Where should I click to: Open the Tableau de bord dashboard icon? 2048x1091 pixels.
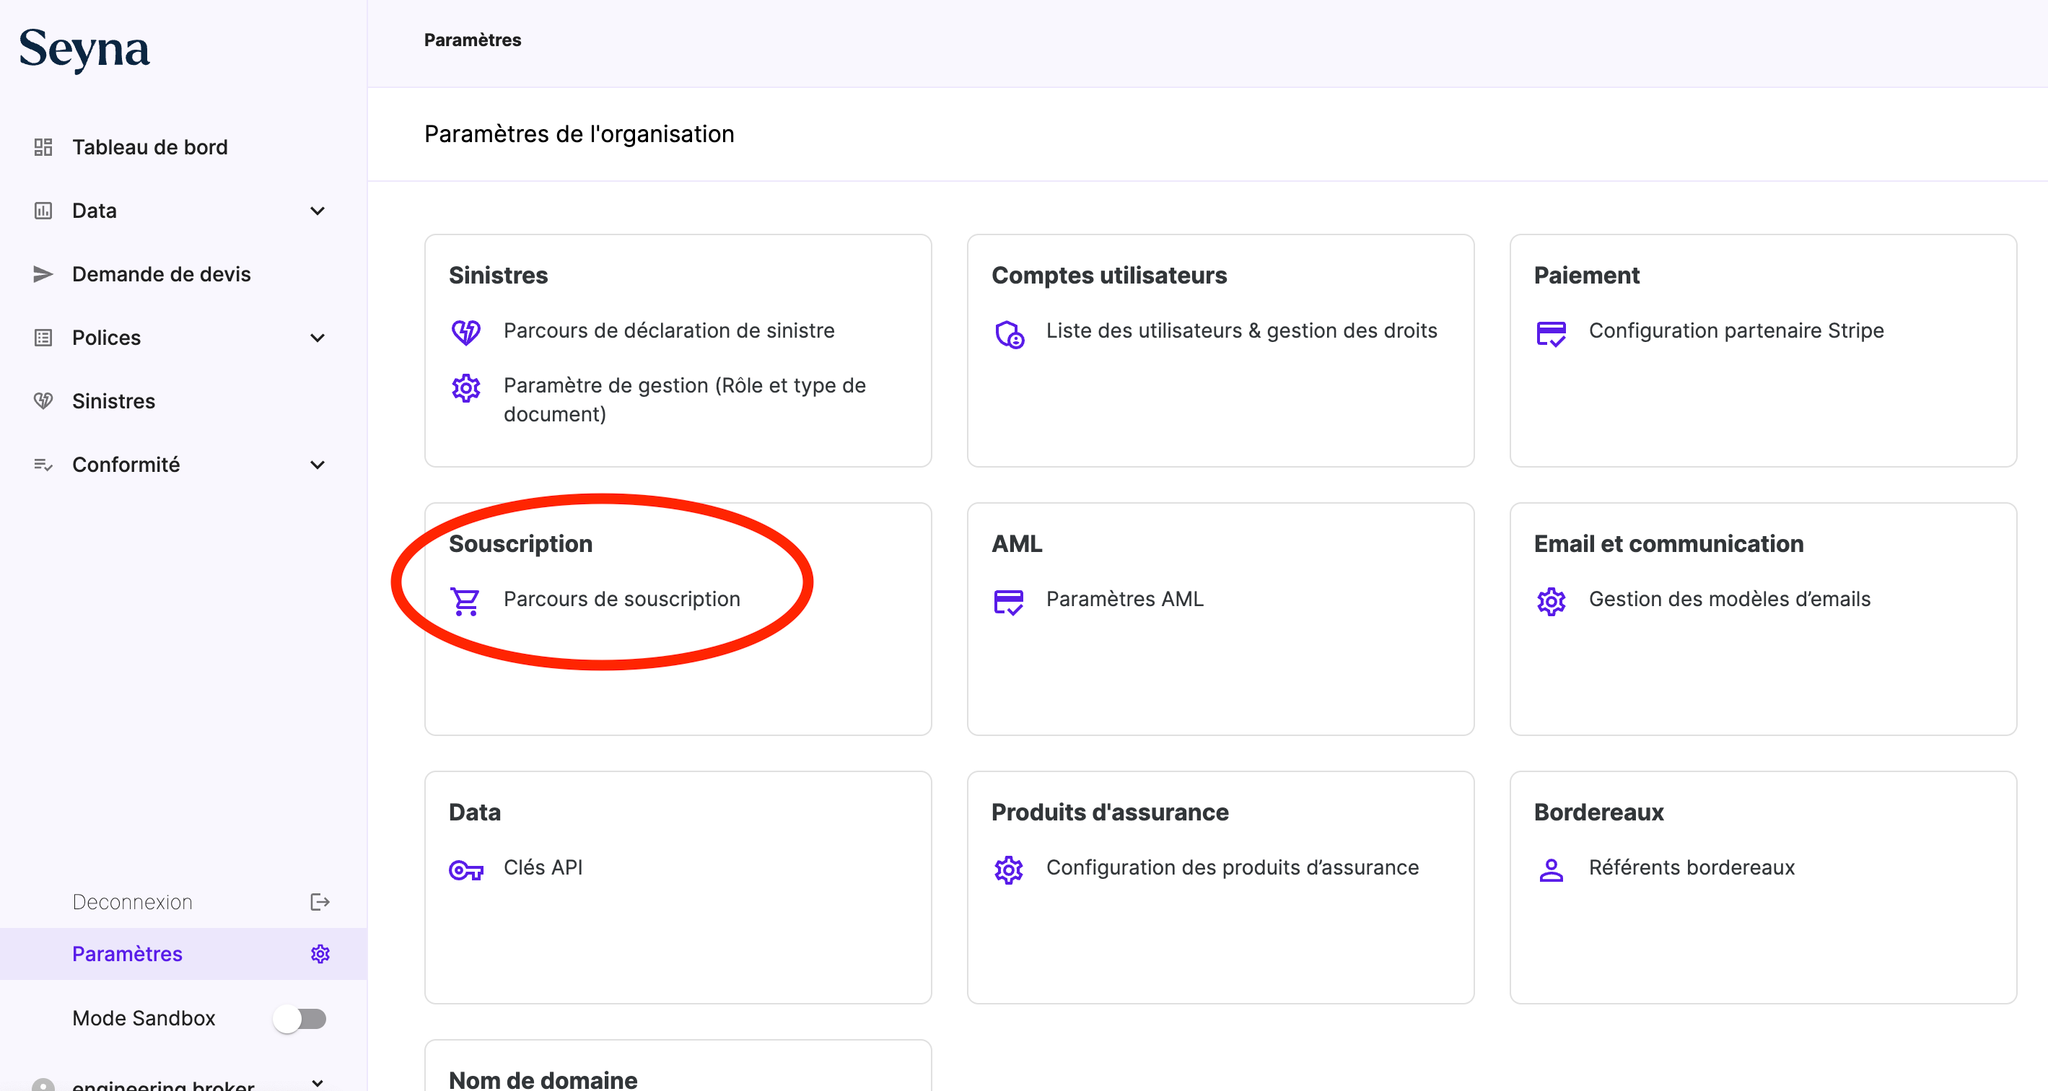(43, 147)
